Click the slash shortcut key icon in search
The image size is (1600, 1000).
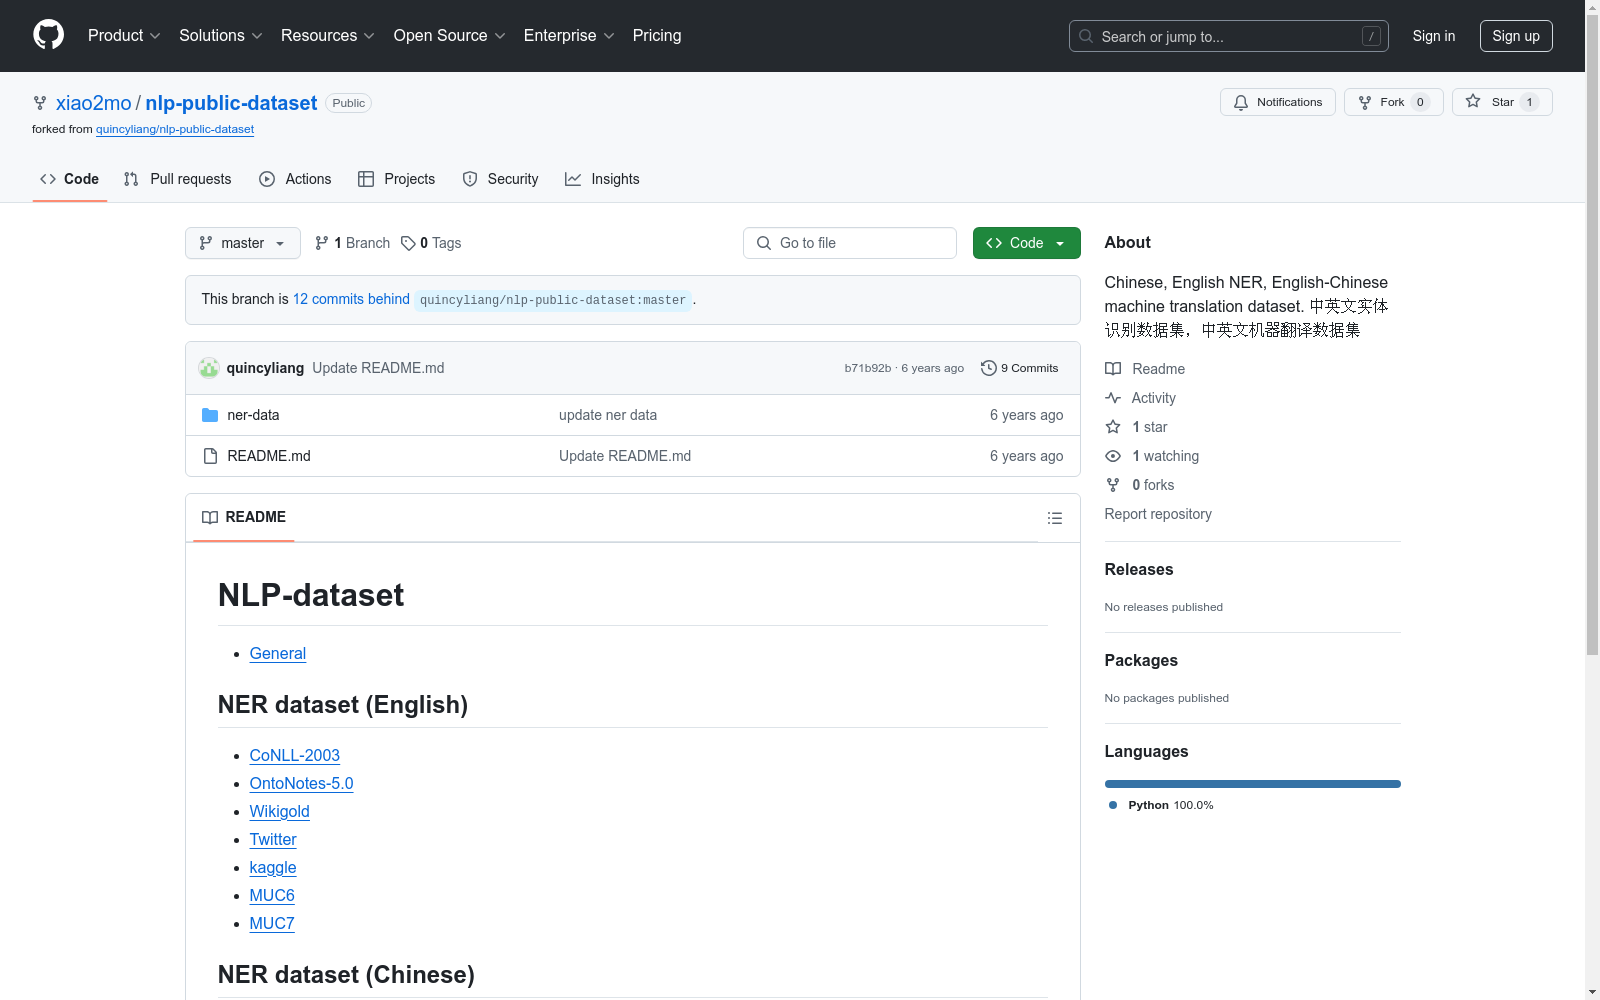pos(1371,36)
